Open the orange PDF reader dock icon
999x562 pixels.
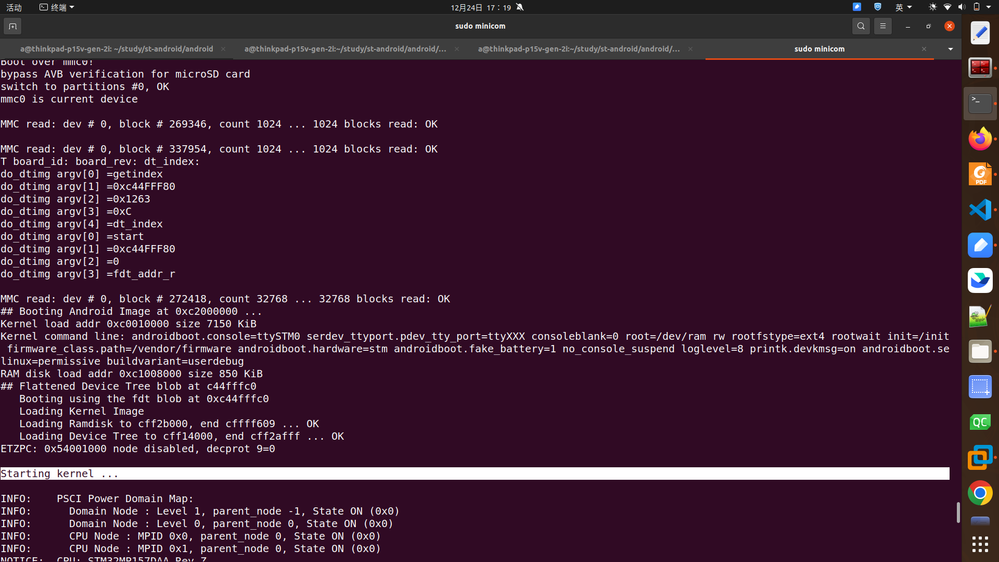[x=980, y=174]
